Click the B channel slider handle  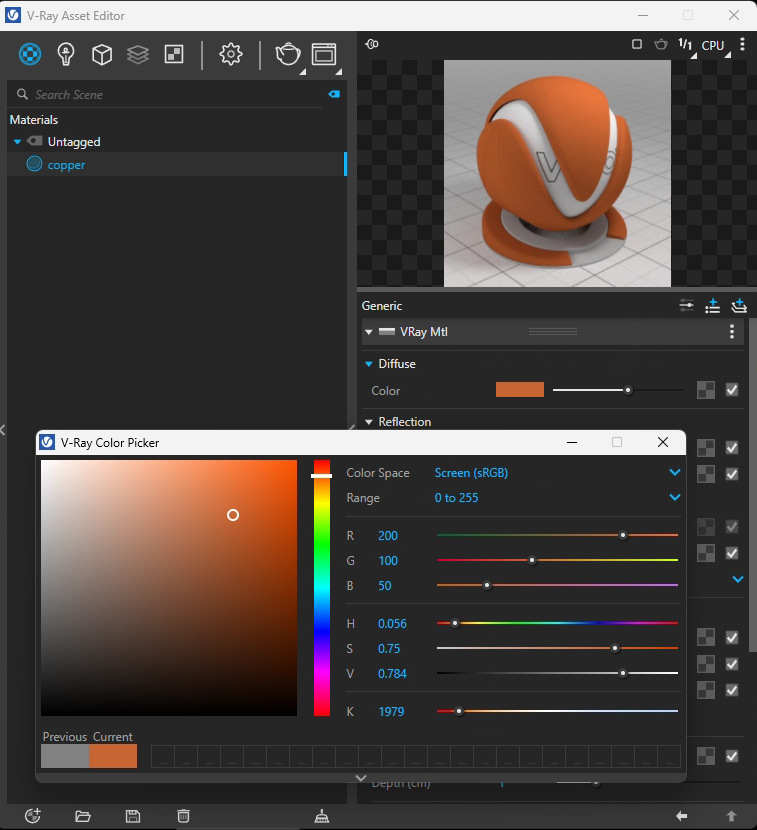pos(487,585)
